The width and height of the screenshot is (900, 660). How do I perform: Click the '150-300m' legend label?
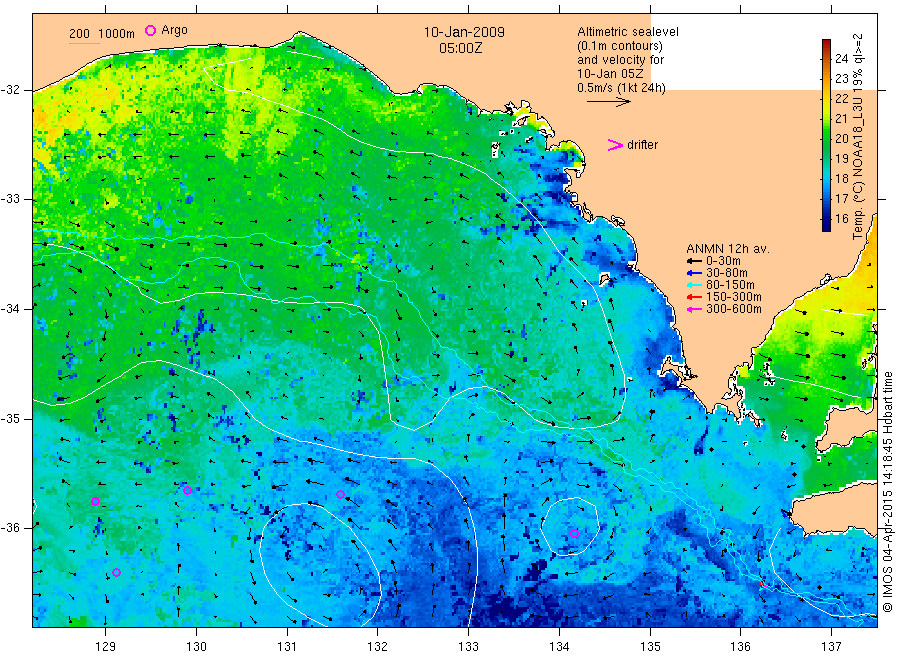click(734, 297)
